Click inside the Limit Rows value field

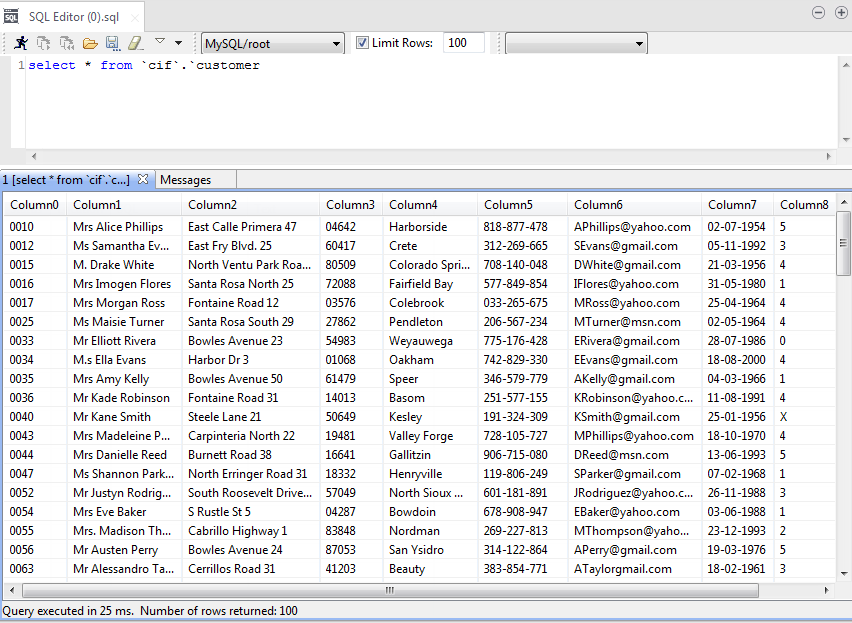pyautogui.click(x=463, y=43)
